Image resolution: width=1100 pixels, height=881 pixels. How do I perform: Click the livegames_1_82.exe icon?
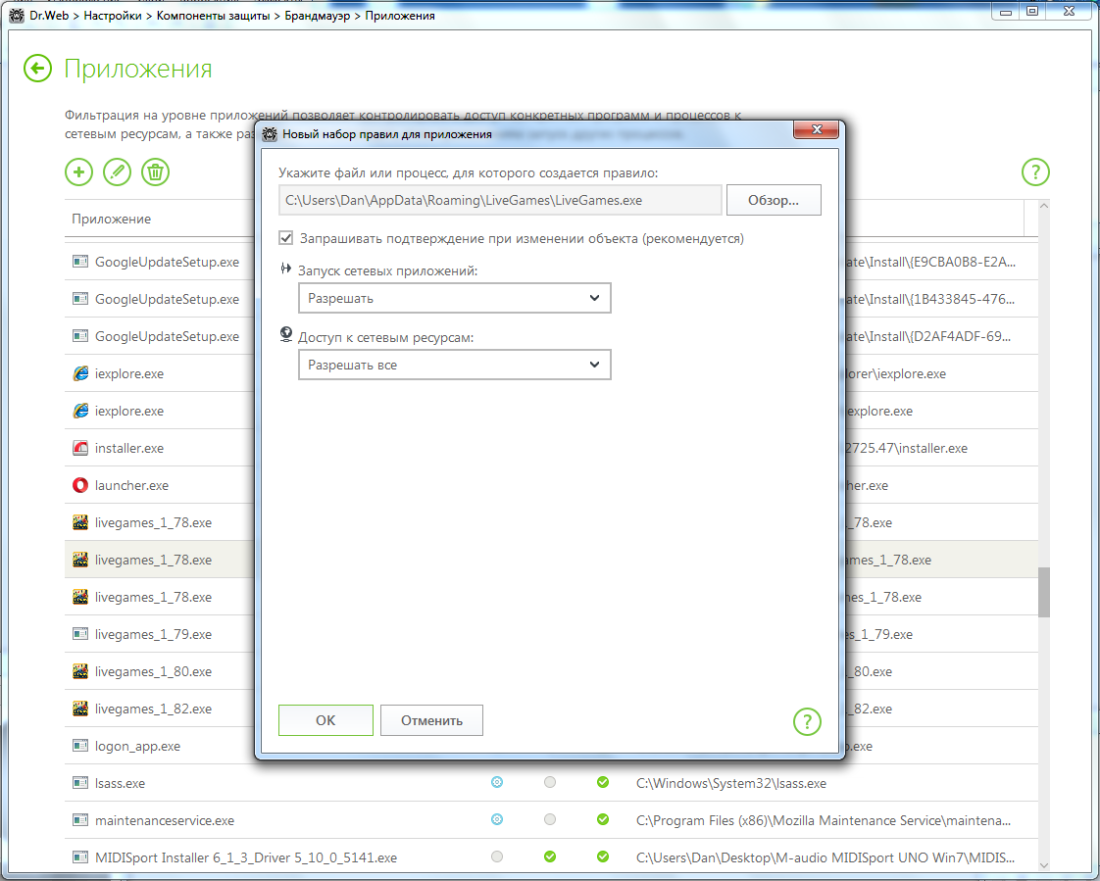[81, 708]
